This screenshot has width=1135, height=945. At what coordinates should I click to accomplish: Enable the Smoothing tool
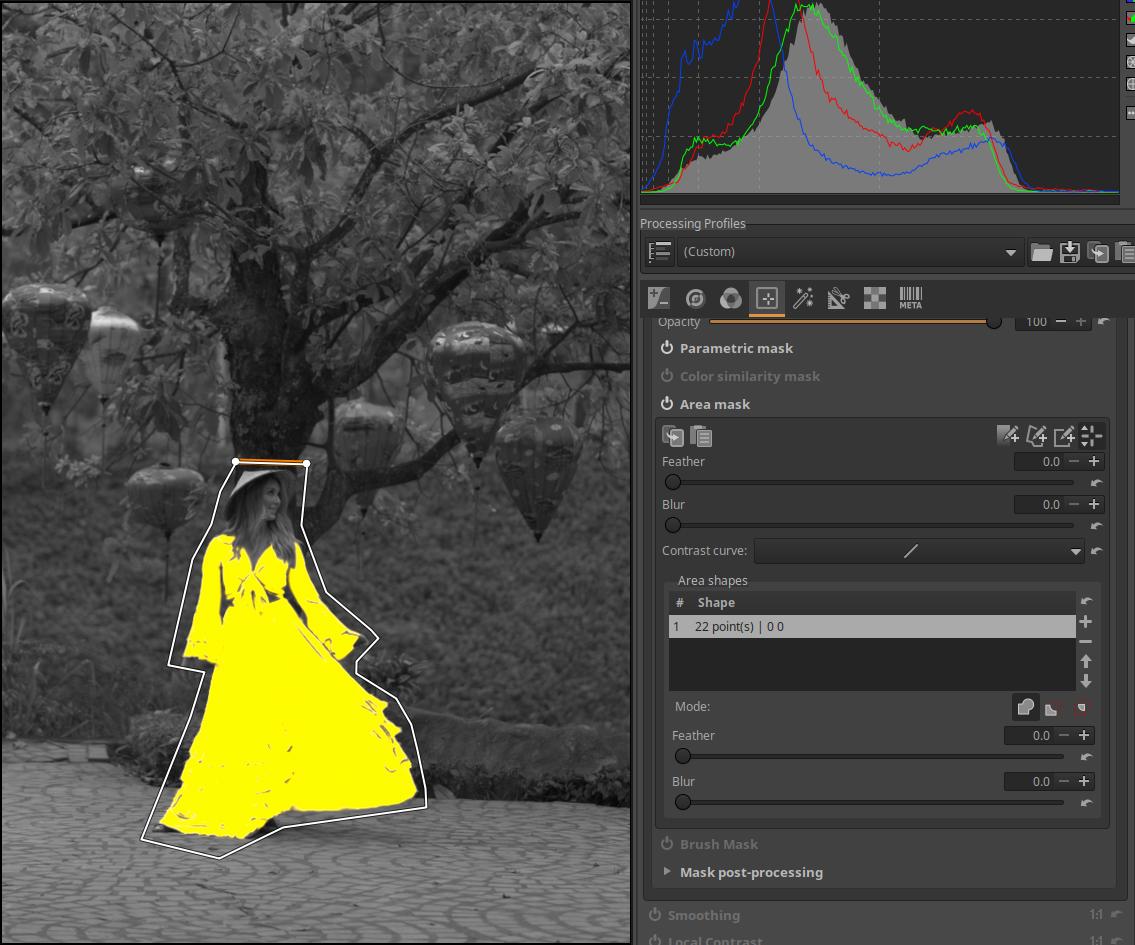coord(655,915)
